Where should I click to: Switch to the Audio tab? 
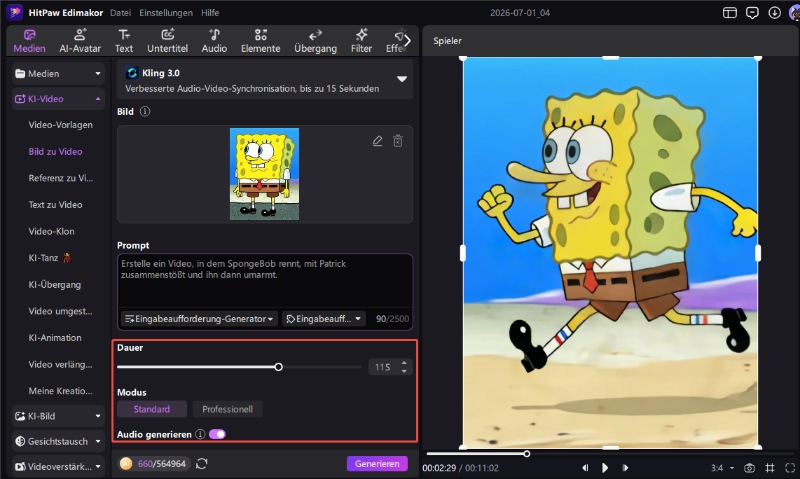[x=214, y=41]
